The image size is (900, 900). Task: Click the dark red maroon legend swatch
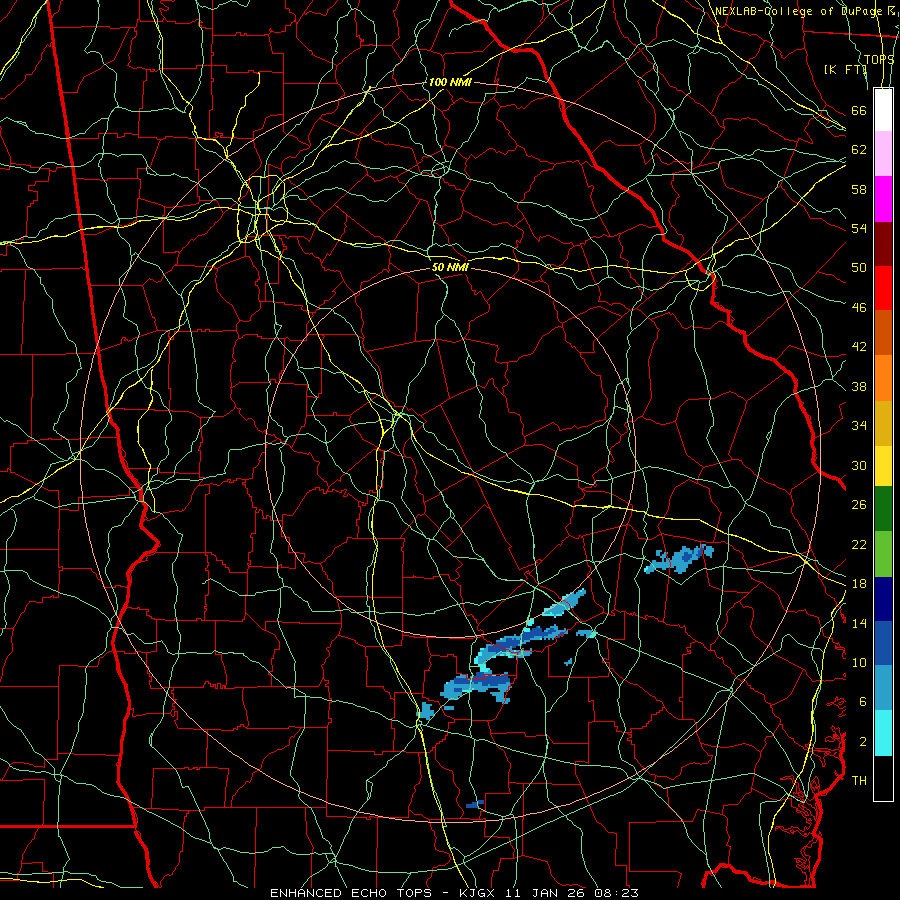(883, 243)
